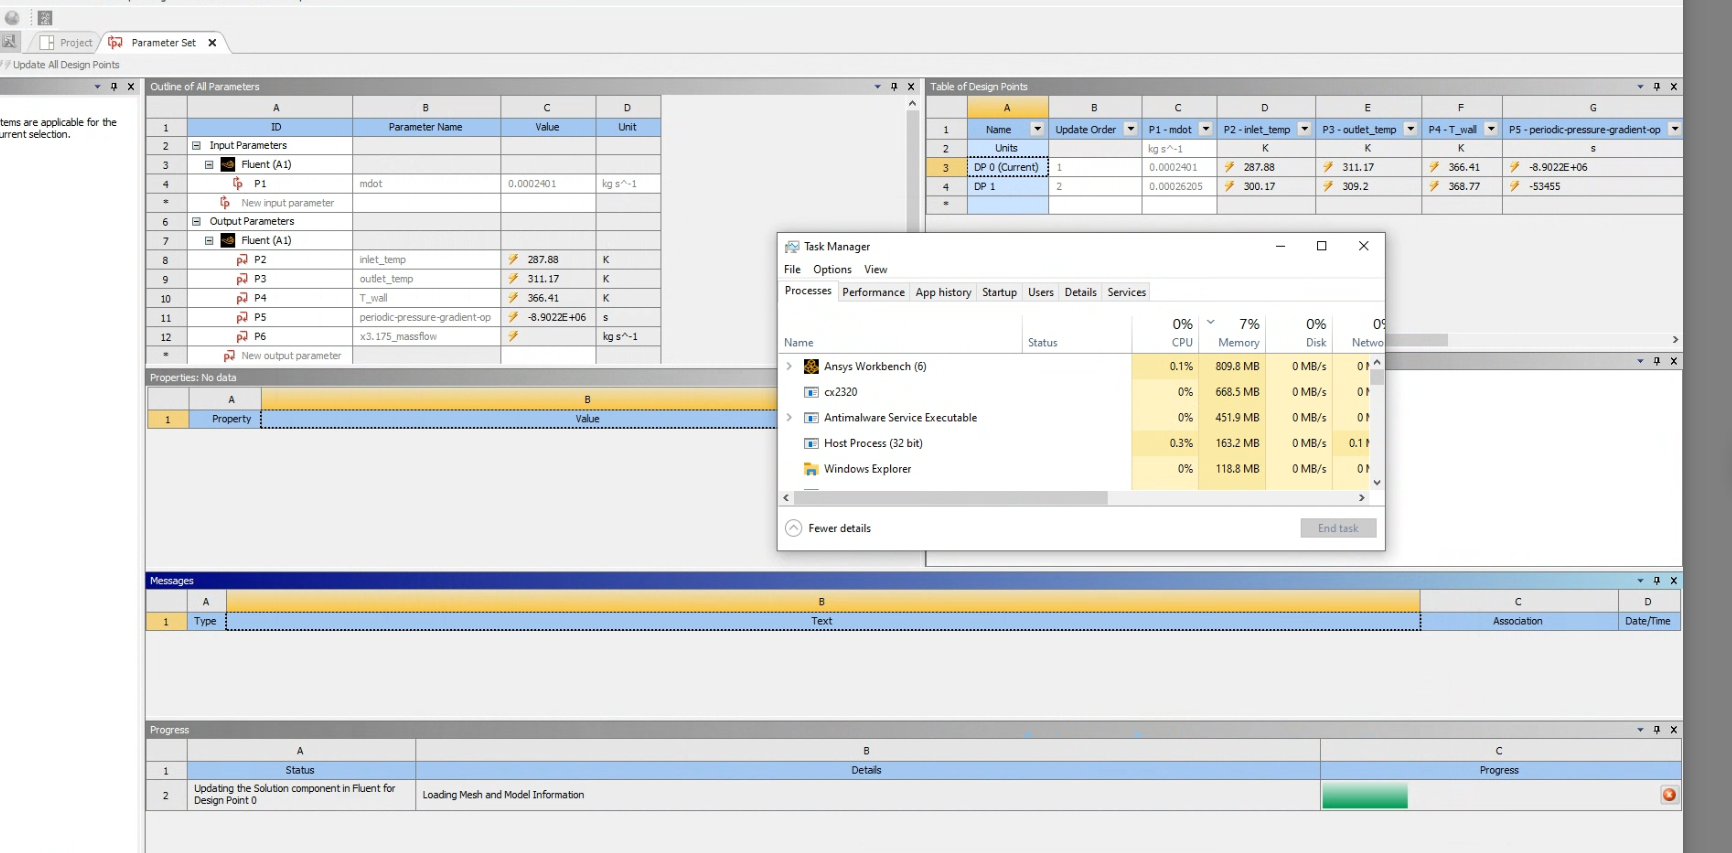Pin the Messages panel

(1656, 581)
